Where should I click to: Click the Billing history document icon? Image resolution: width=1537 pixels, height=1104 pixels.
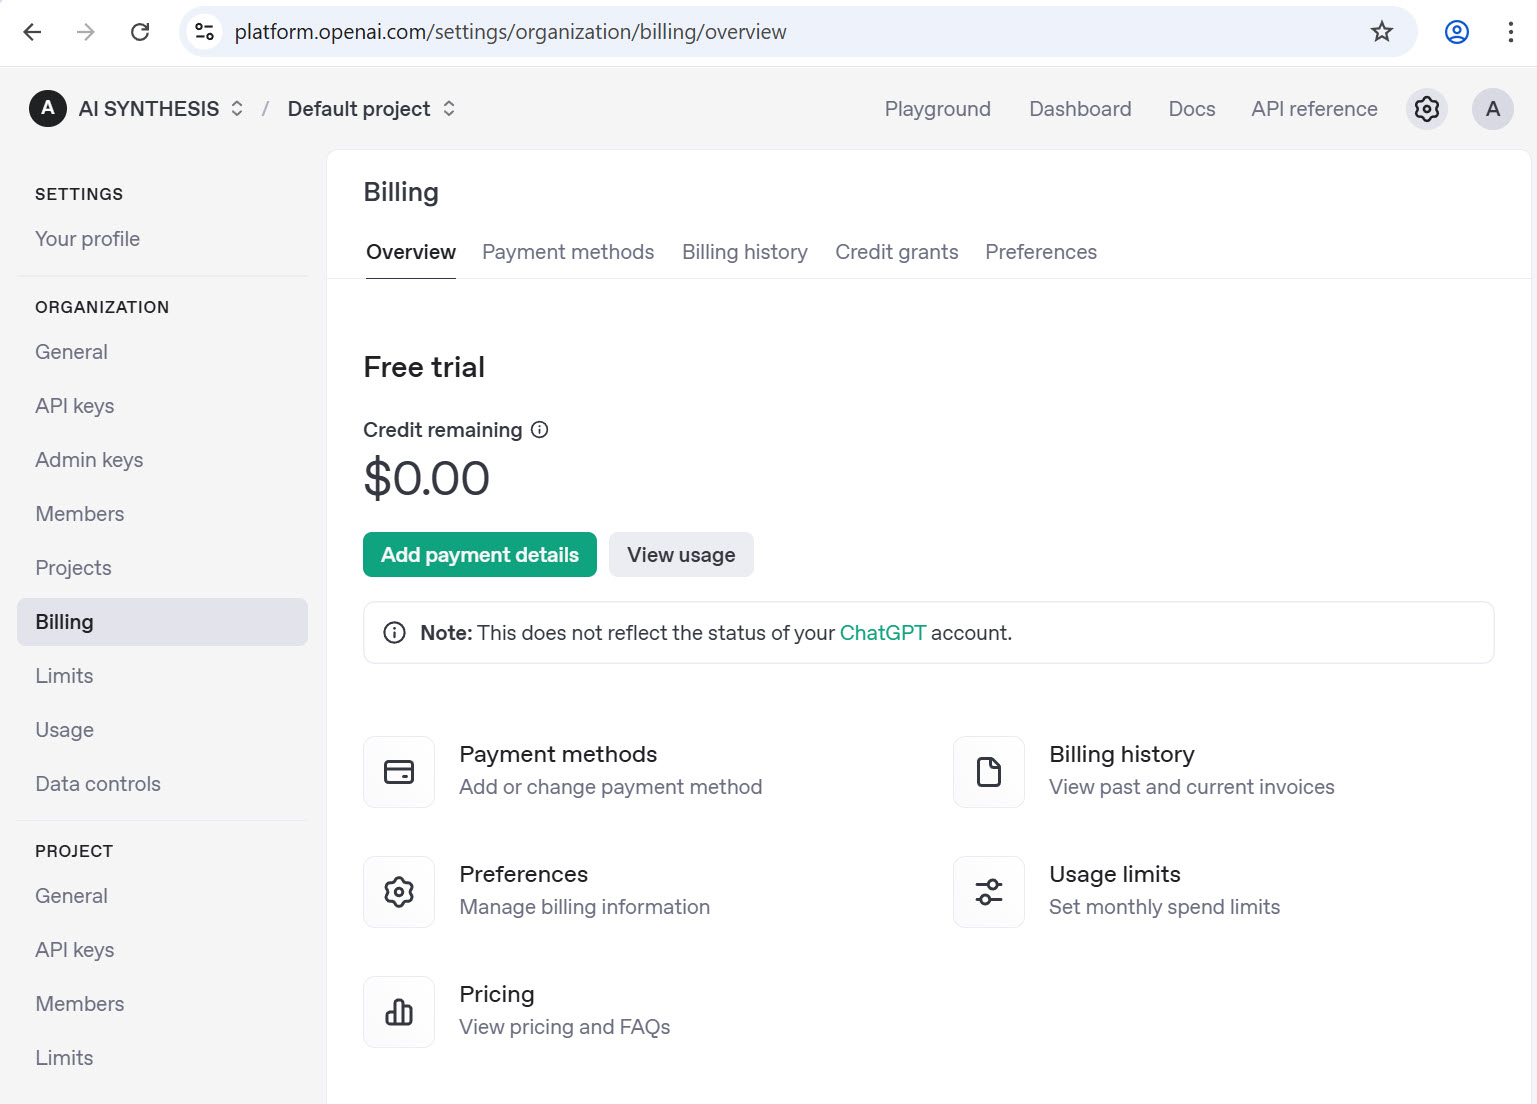click(988, 771)
